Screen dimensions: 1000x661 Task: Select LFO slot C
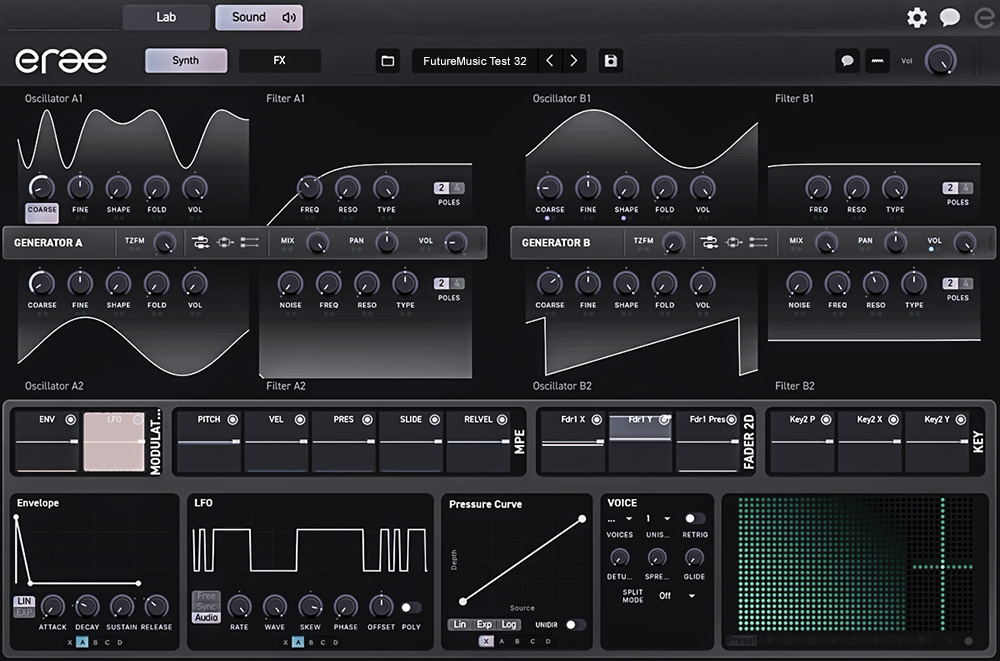(x=323, y=642)
